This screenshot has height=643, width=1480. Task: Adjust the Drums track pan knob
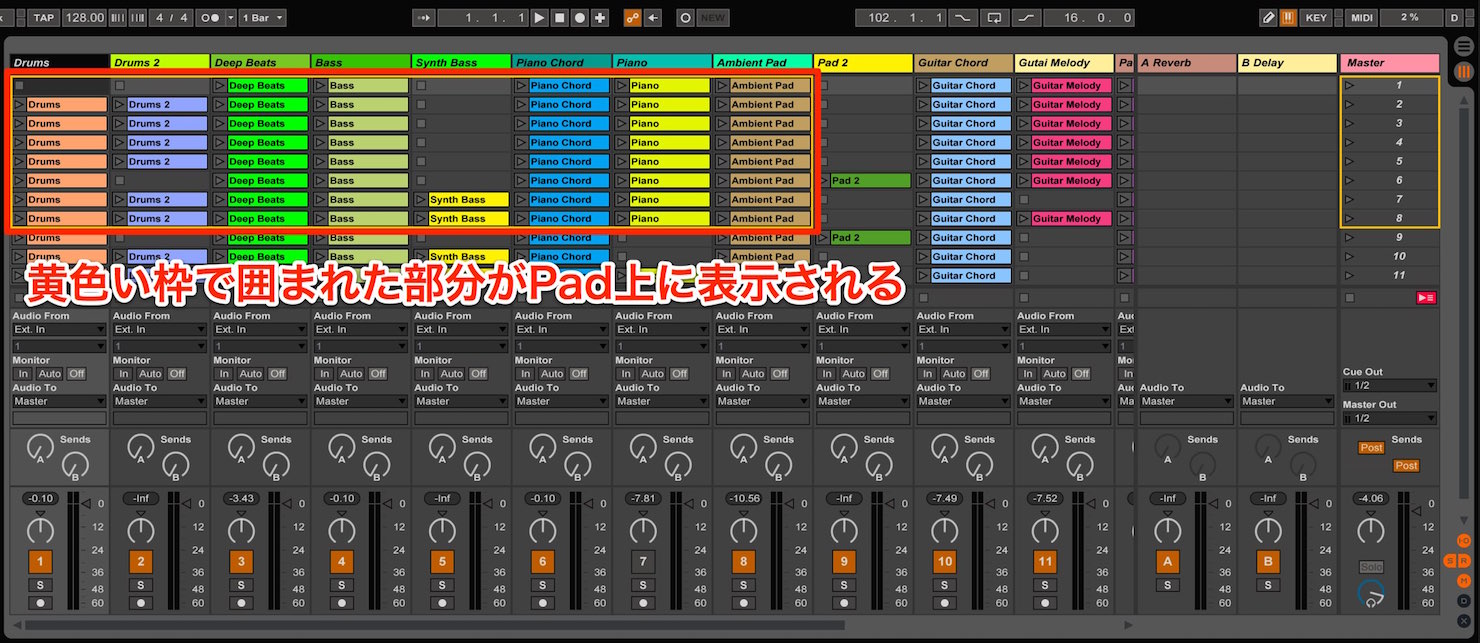click(40, 529)
